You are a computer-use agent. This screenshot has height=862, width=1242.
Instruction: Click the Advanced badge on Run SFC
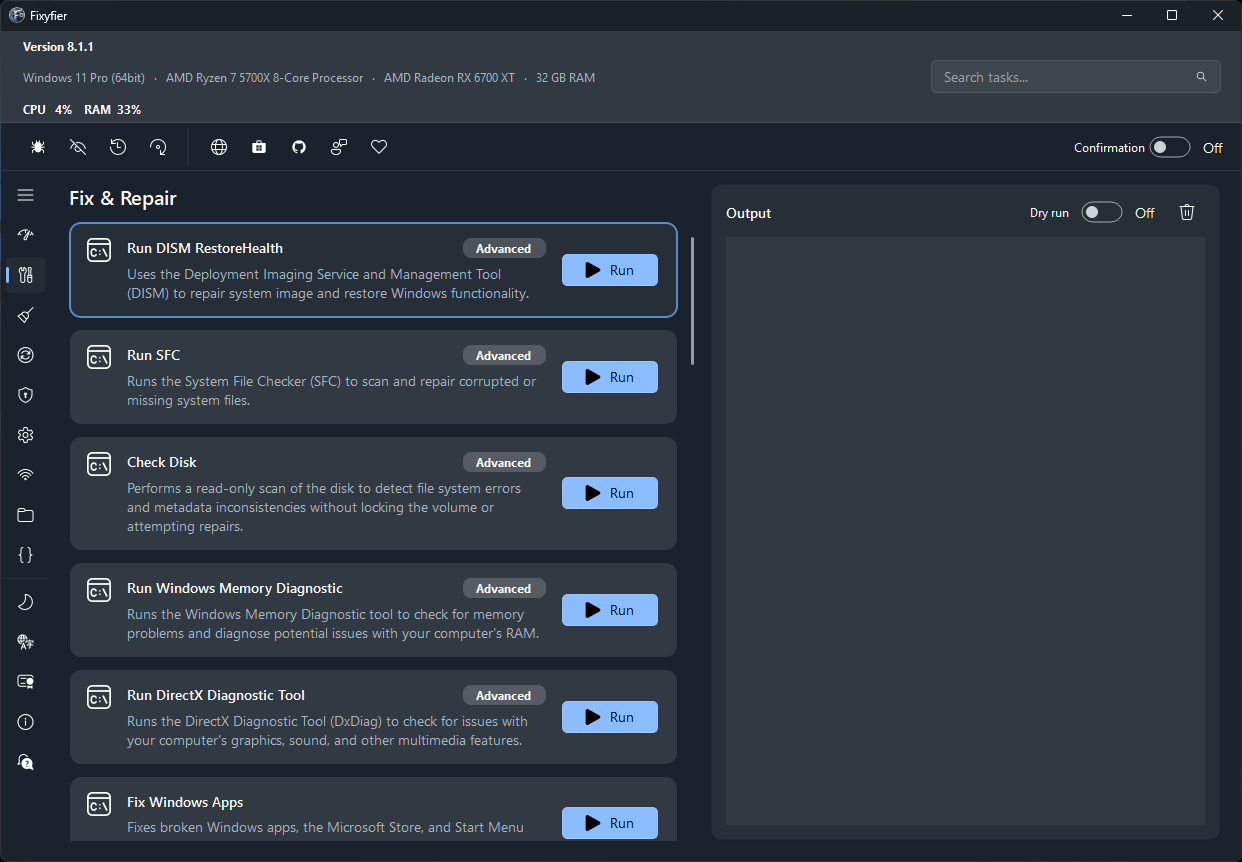[504, 355]
